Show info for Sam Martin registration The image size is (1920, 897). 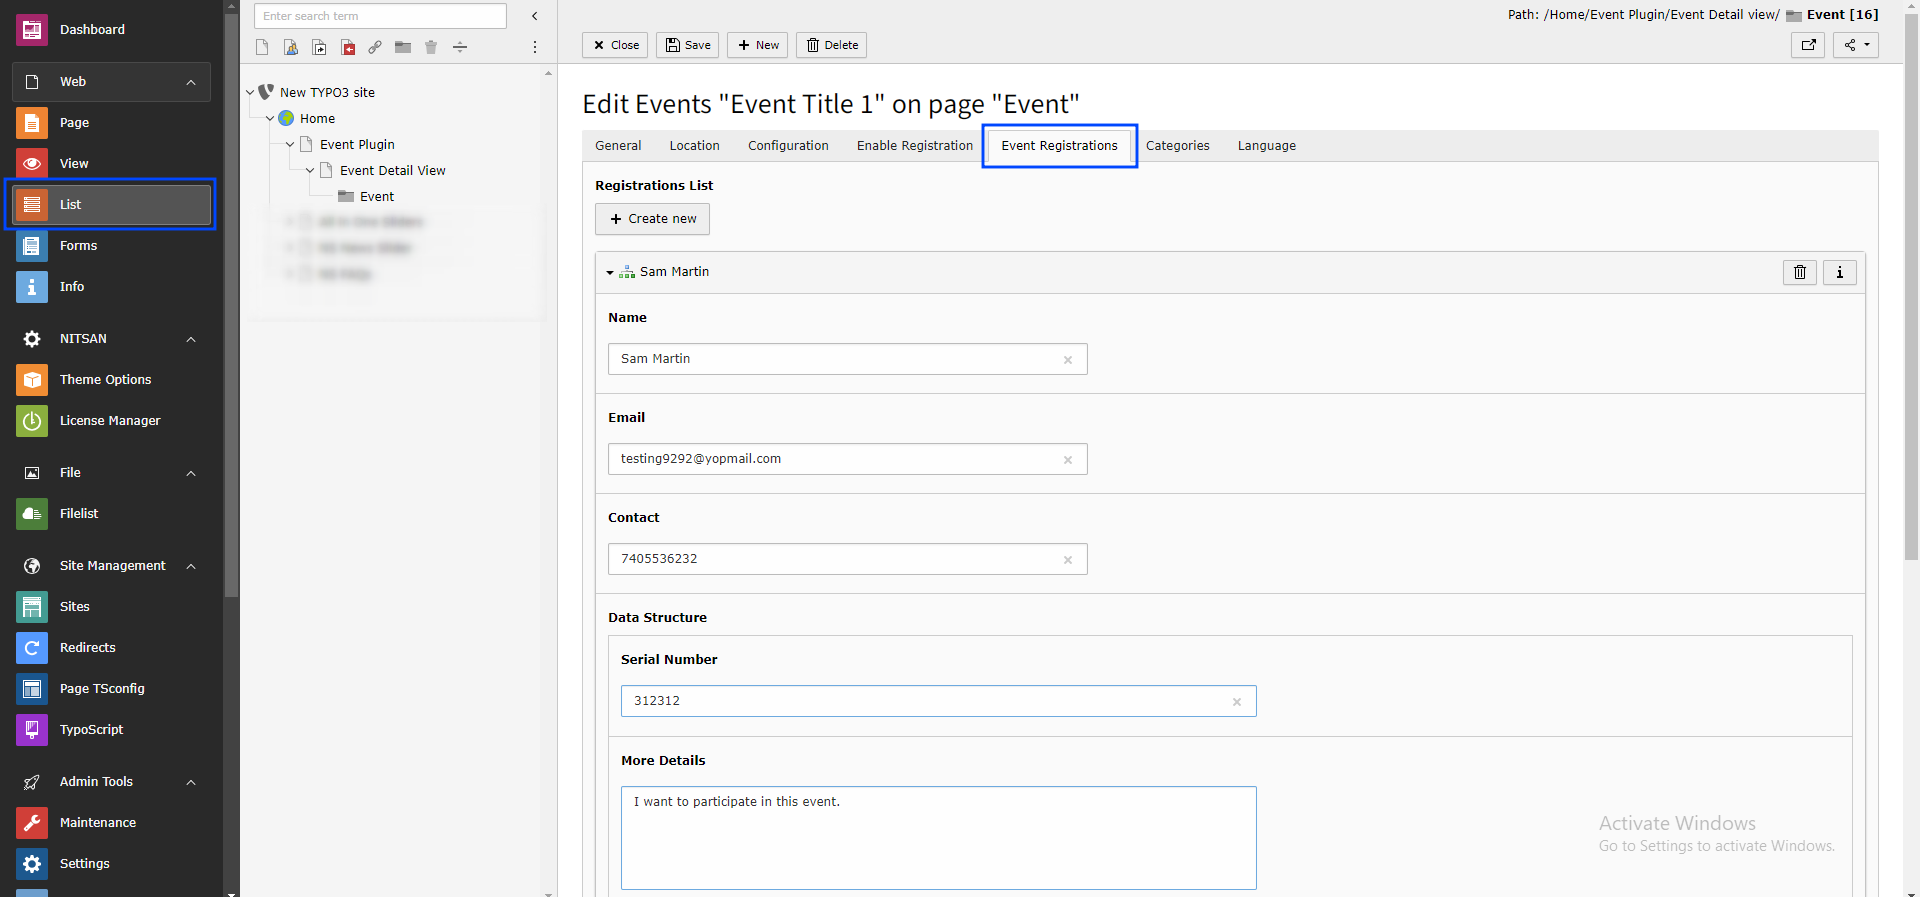click(x=1840, y=272)
